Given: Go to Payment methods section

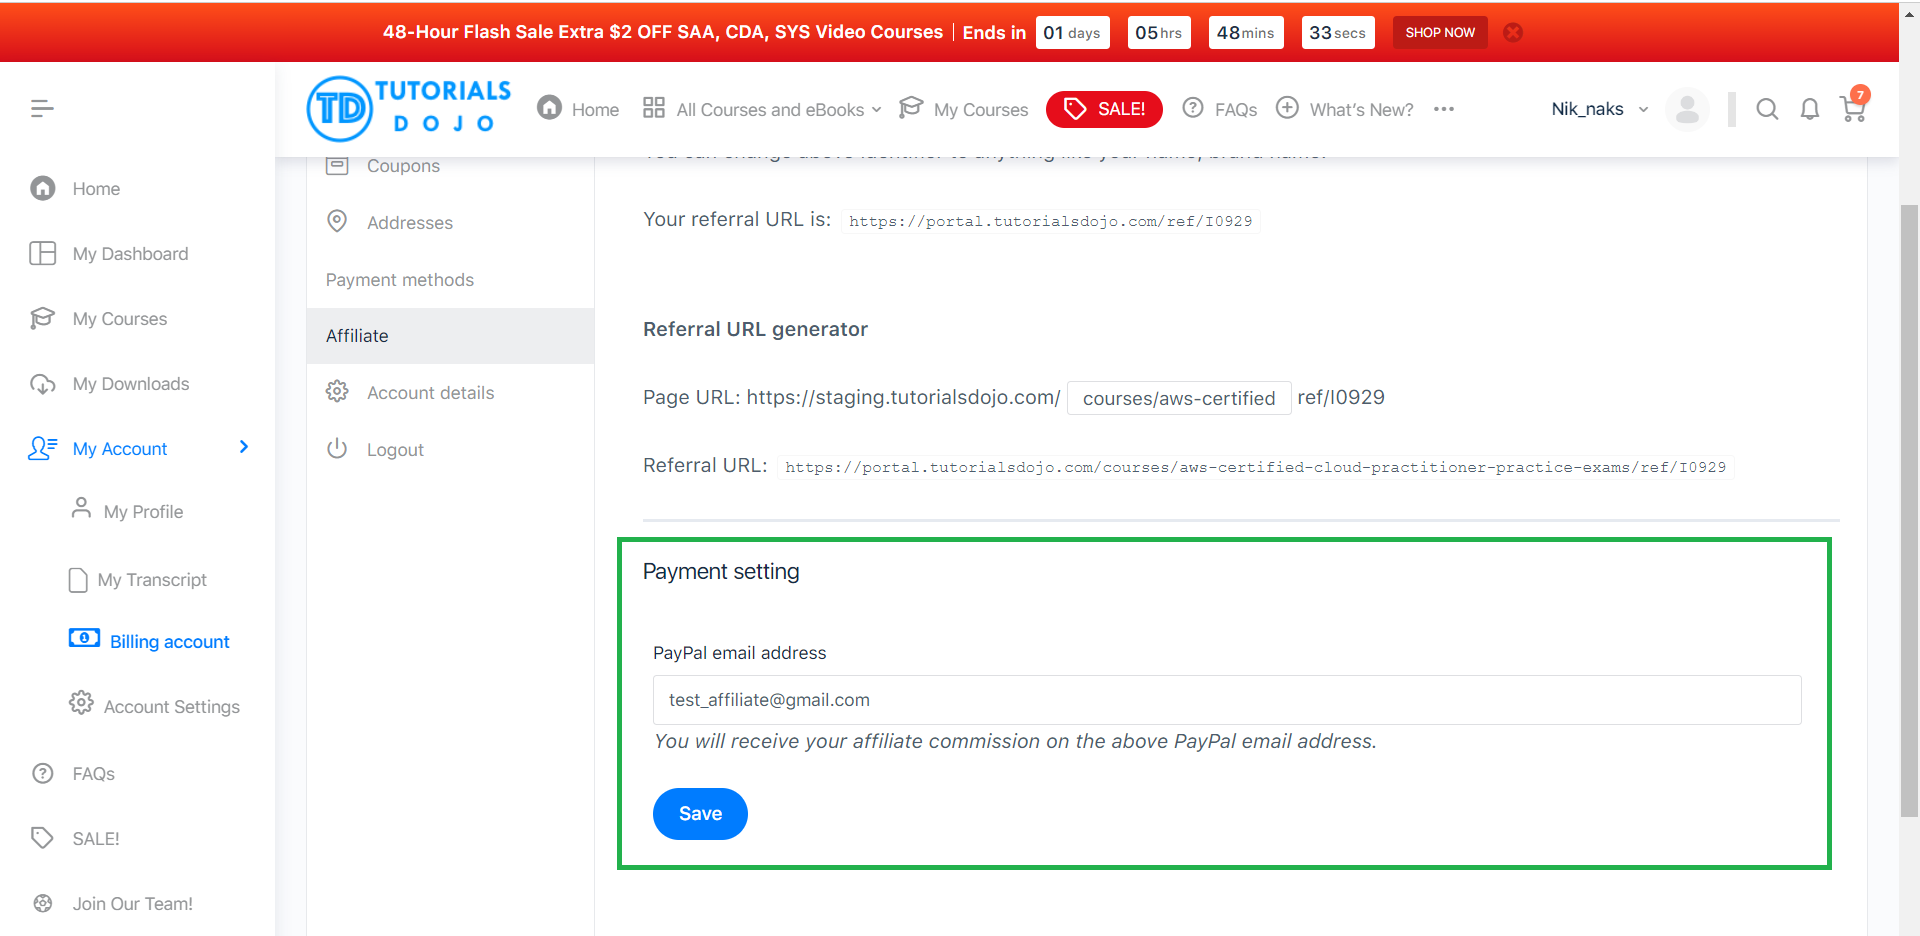Looking at the screenshot, I should 399,280.
